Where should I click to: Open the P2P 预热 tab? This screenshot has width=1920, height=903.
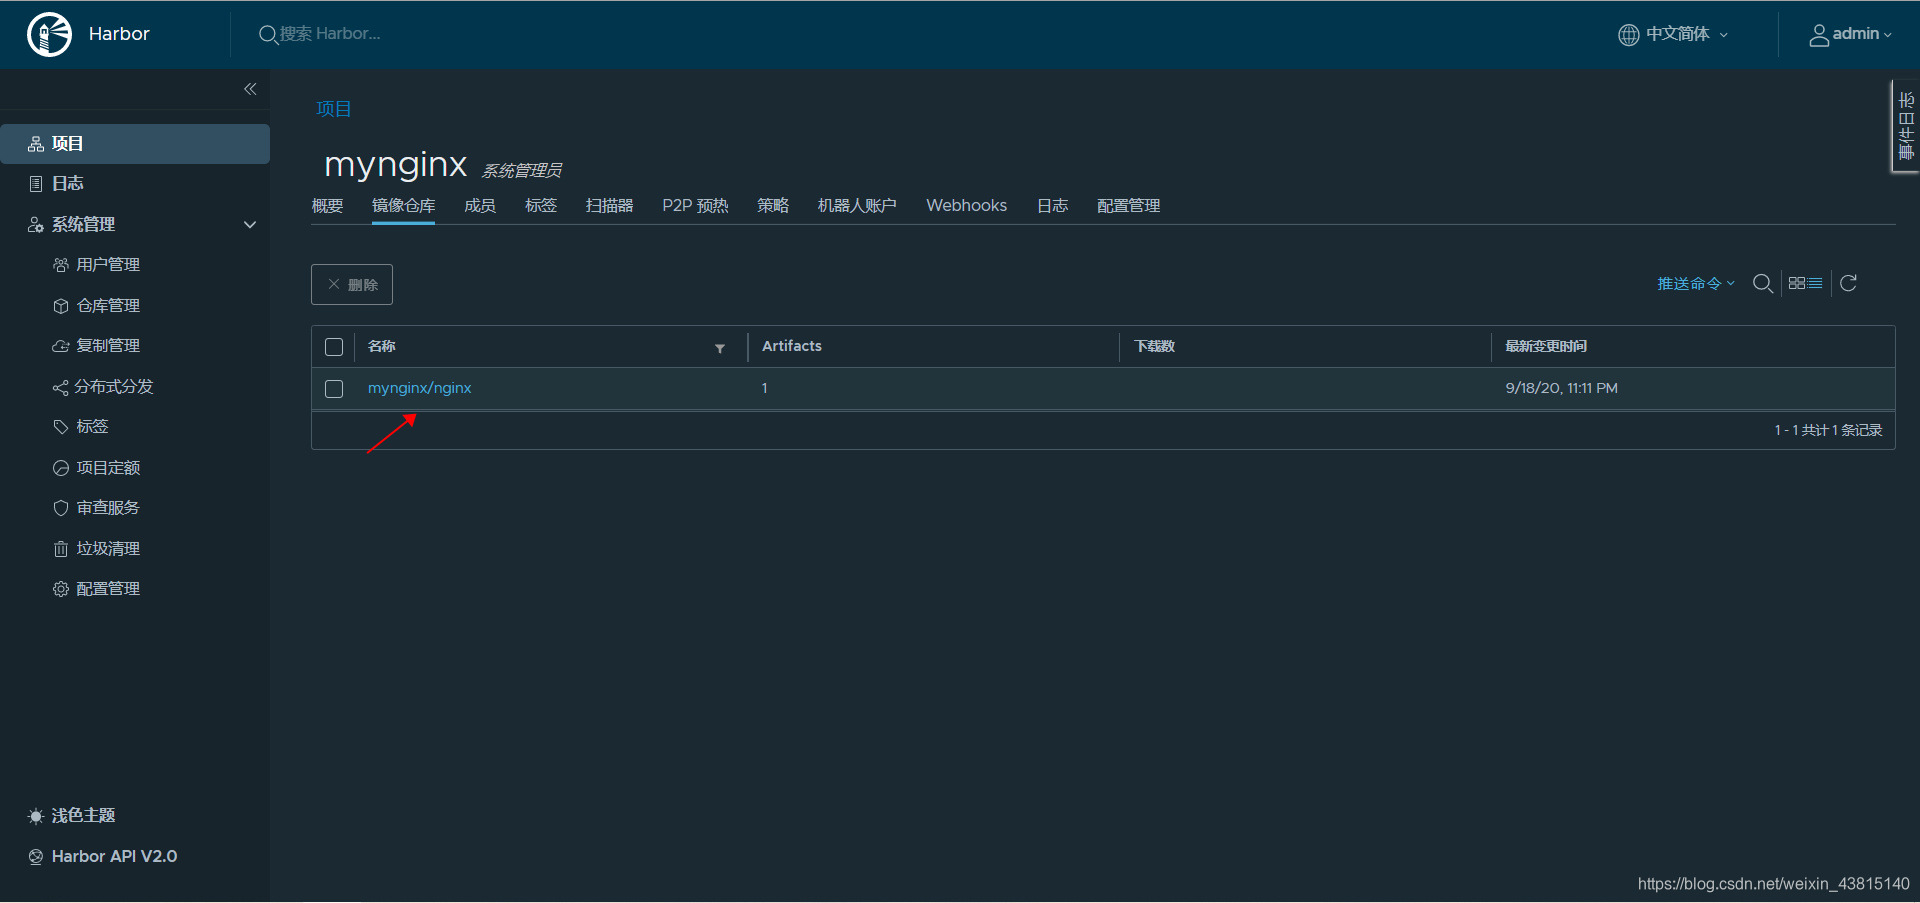point(695,206)
